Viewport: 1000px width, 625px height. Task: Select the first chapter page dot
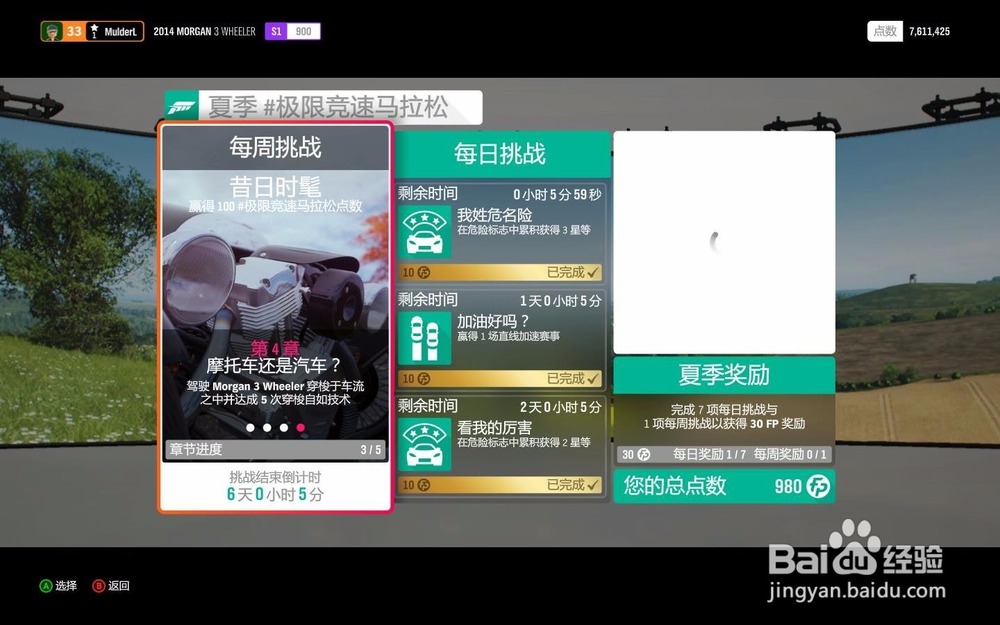pyautogui.click(x=250, y=428)
